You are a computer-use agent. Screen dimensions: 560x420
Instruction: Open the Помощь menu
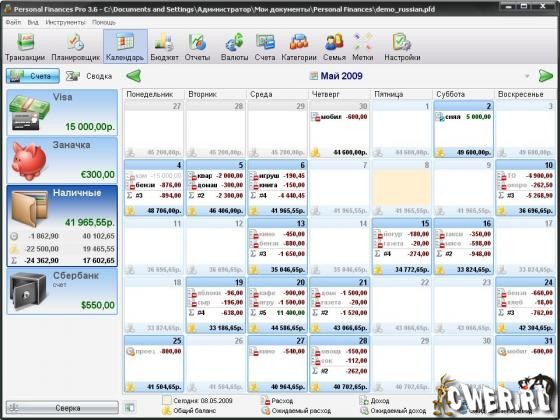tap(104, 22)
